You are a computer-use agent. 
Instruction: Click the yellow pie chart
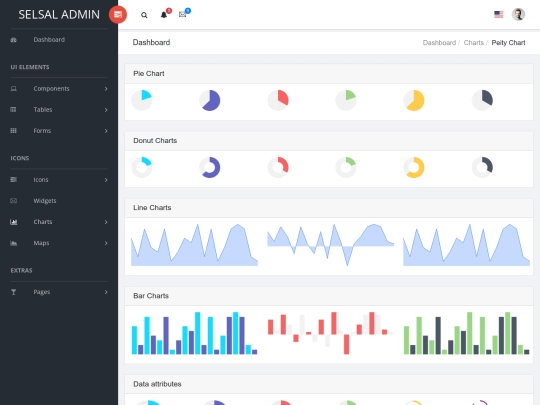[414, 100]
